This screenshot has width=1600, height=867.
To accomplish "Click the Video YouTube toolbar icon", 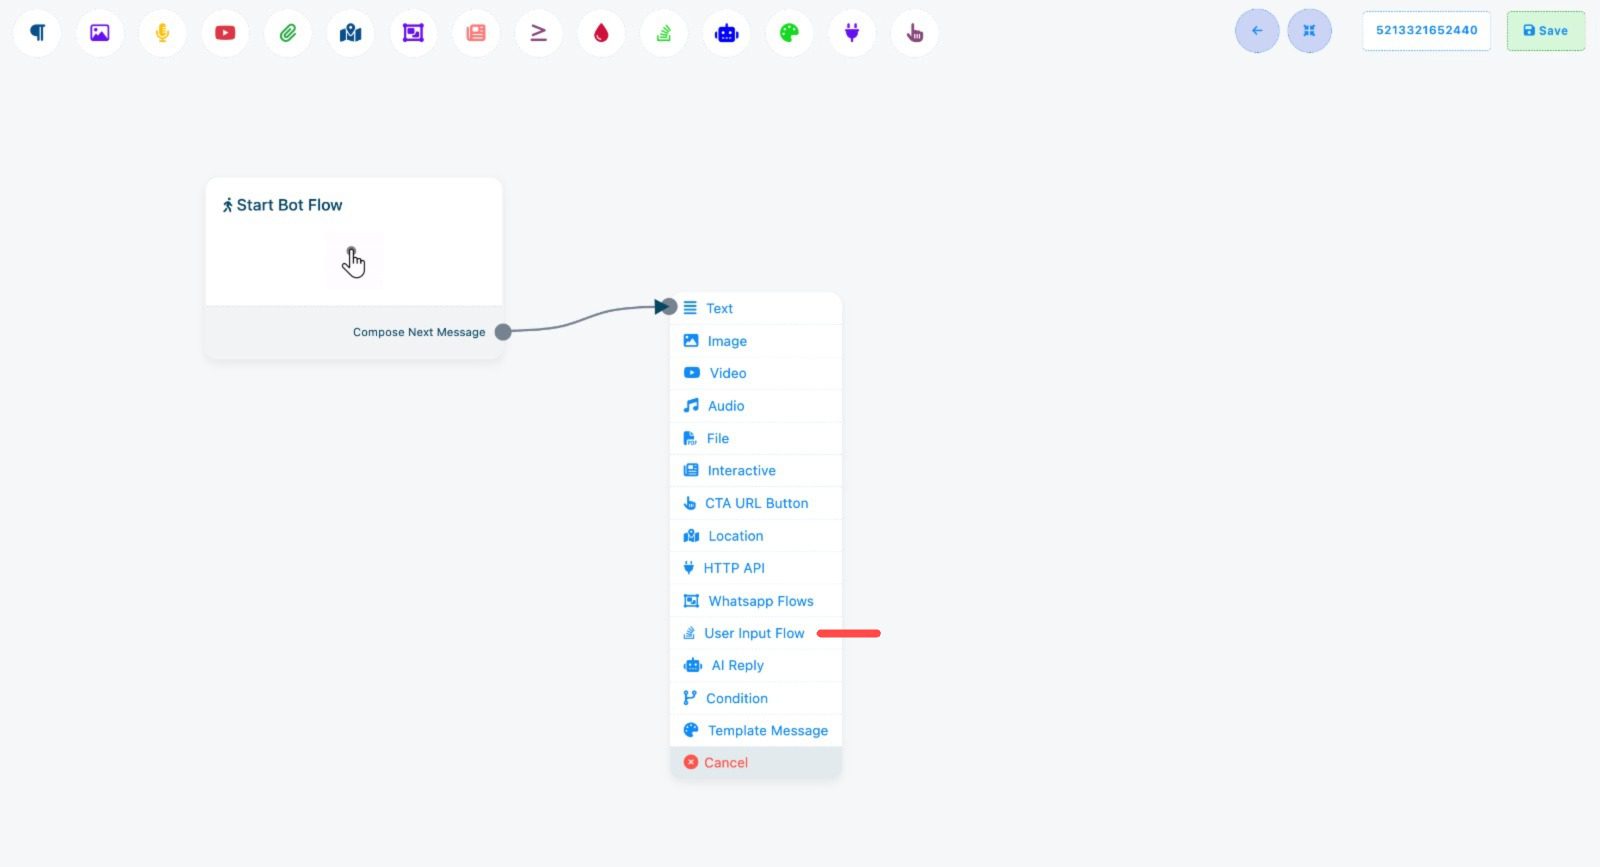I will pos(225,33).
